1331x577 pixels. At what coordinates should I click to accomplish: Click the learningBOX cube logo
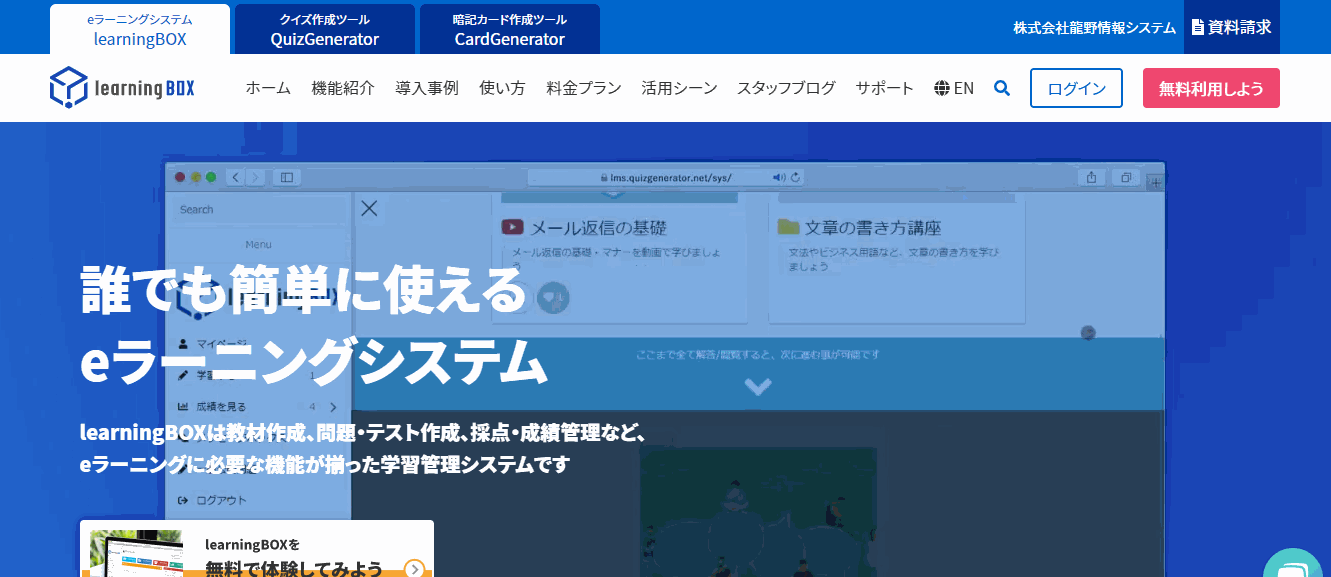tap(69, 87)
